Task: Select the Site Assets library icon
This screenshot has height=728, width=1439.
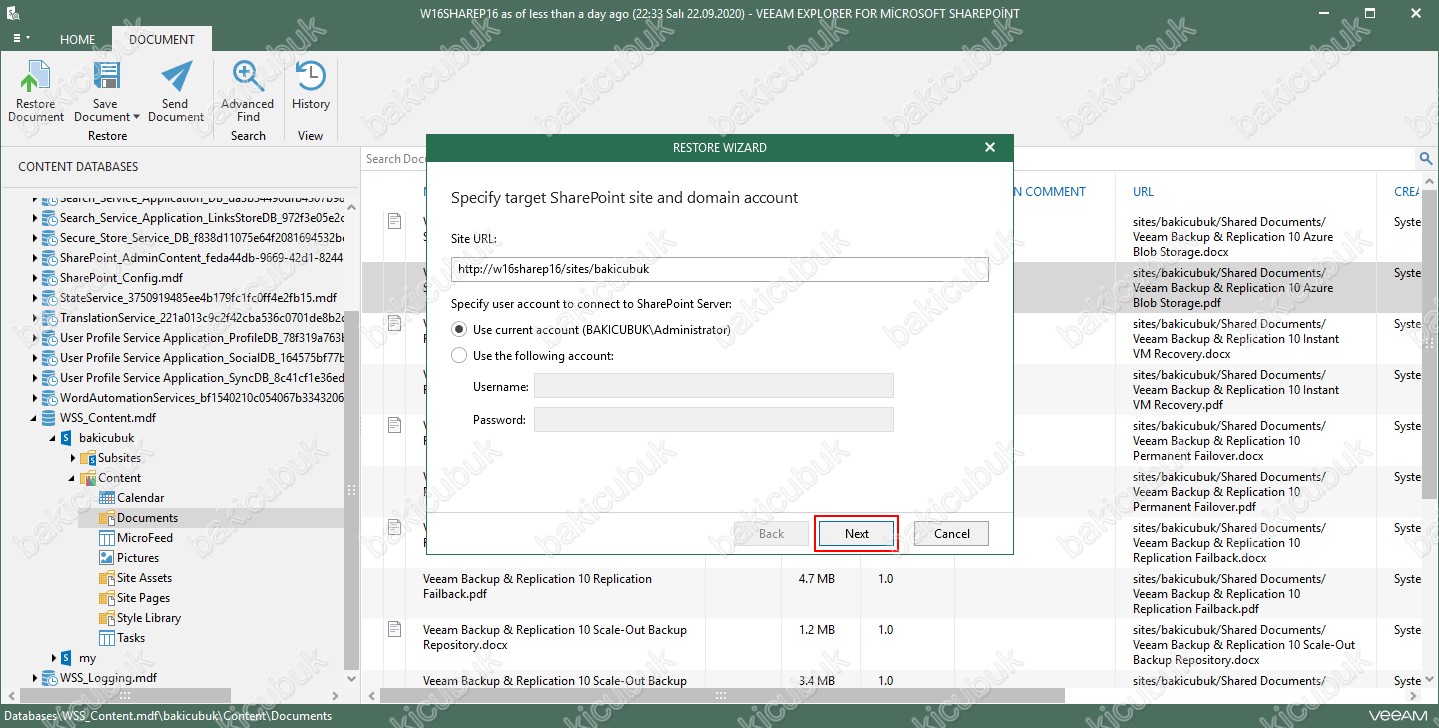Action: pyautogui.click(x=107, y=578)
